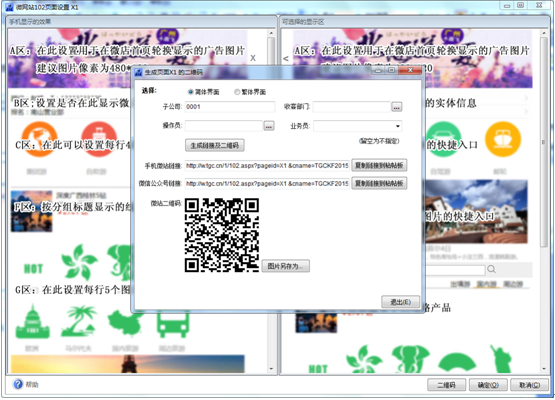Image resolution: width=555 pixels, height=400 pixels.
Task: Click the A区 banner image in right panel
Action: click(x=412, y=58)
